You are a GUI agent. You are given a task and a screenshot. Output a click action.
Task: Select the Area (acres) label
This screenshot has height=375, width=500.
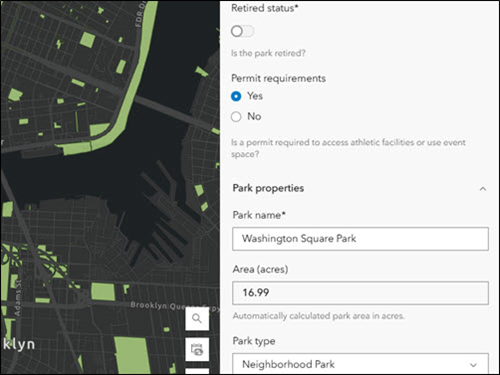click(x=260, y=269)
